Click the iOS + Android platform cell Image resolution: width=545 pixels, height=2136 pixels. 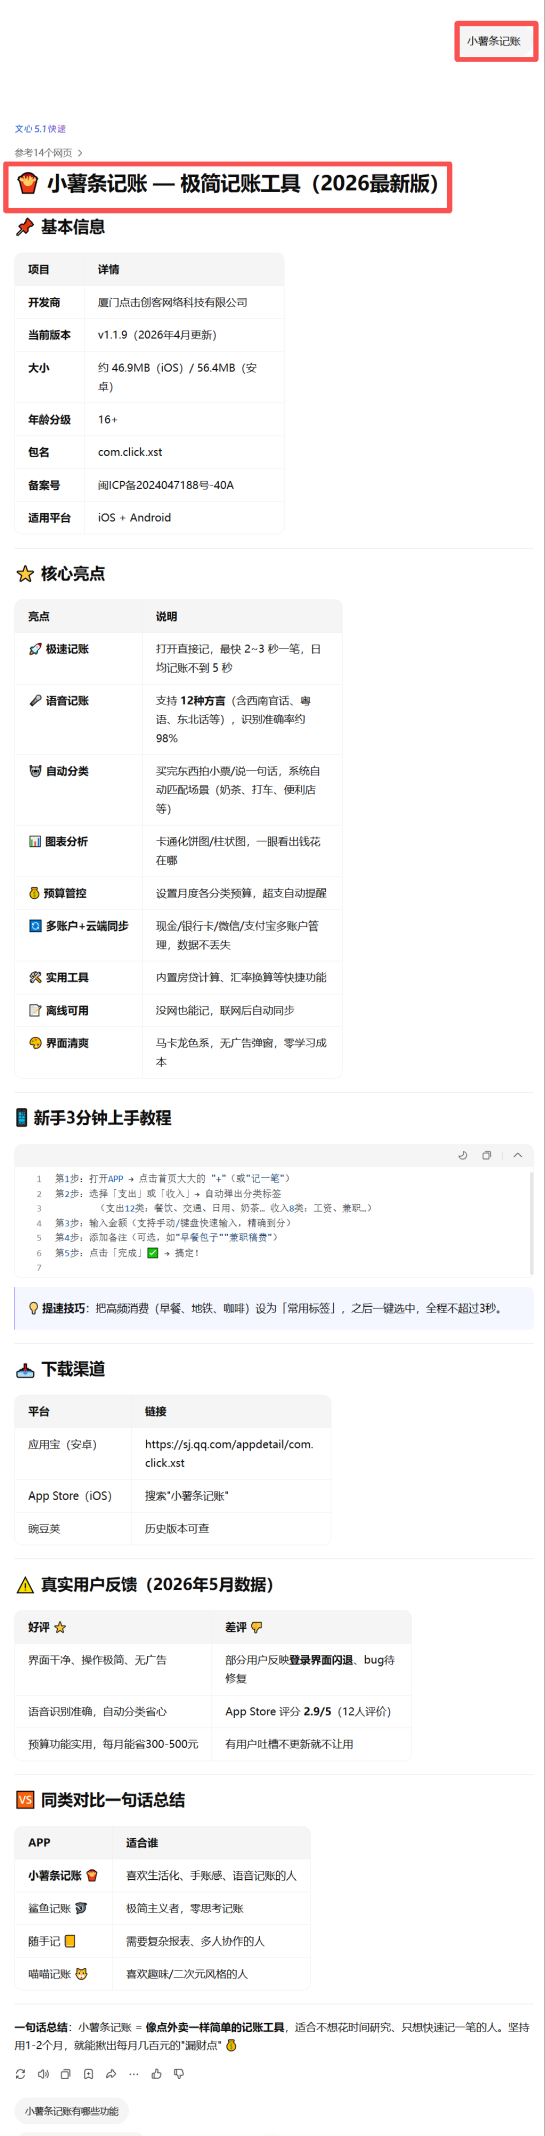pos(134,518)
